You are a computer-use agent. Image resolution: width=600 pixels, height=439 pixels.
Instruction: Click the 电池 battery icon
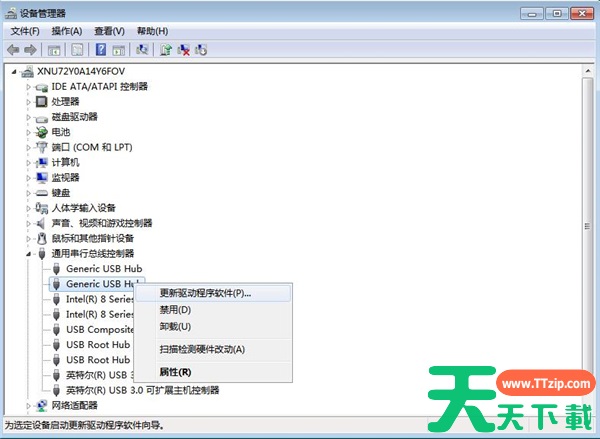pos(41,132)
